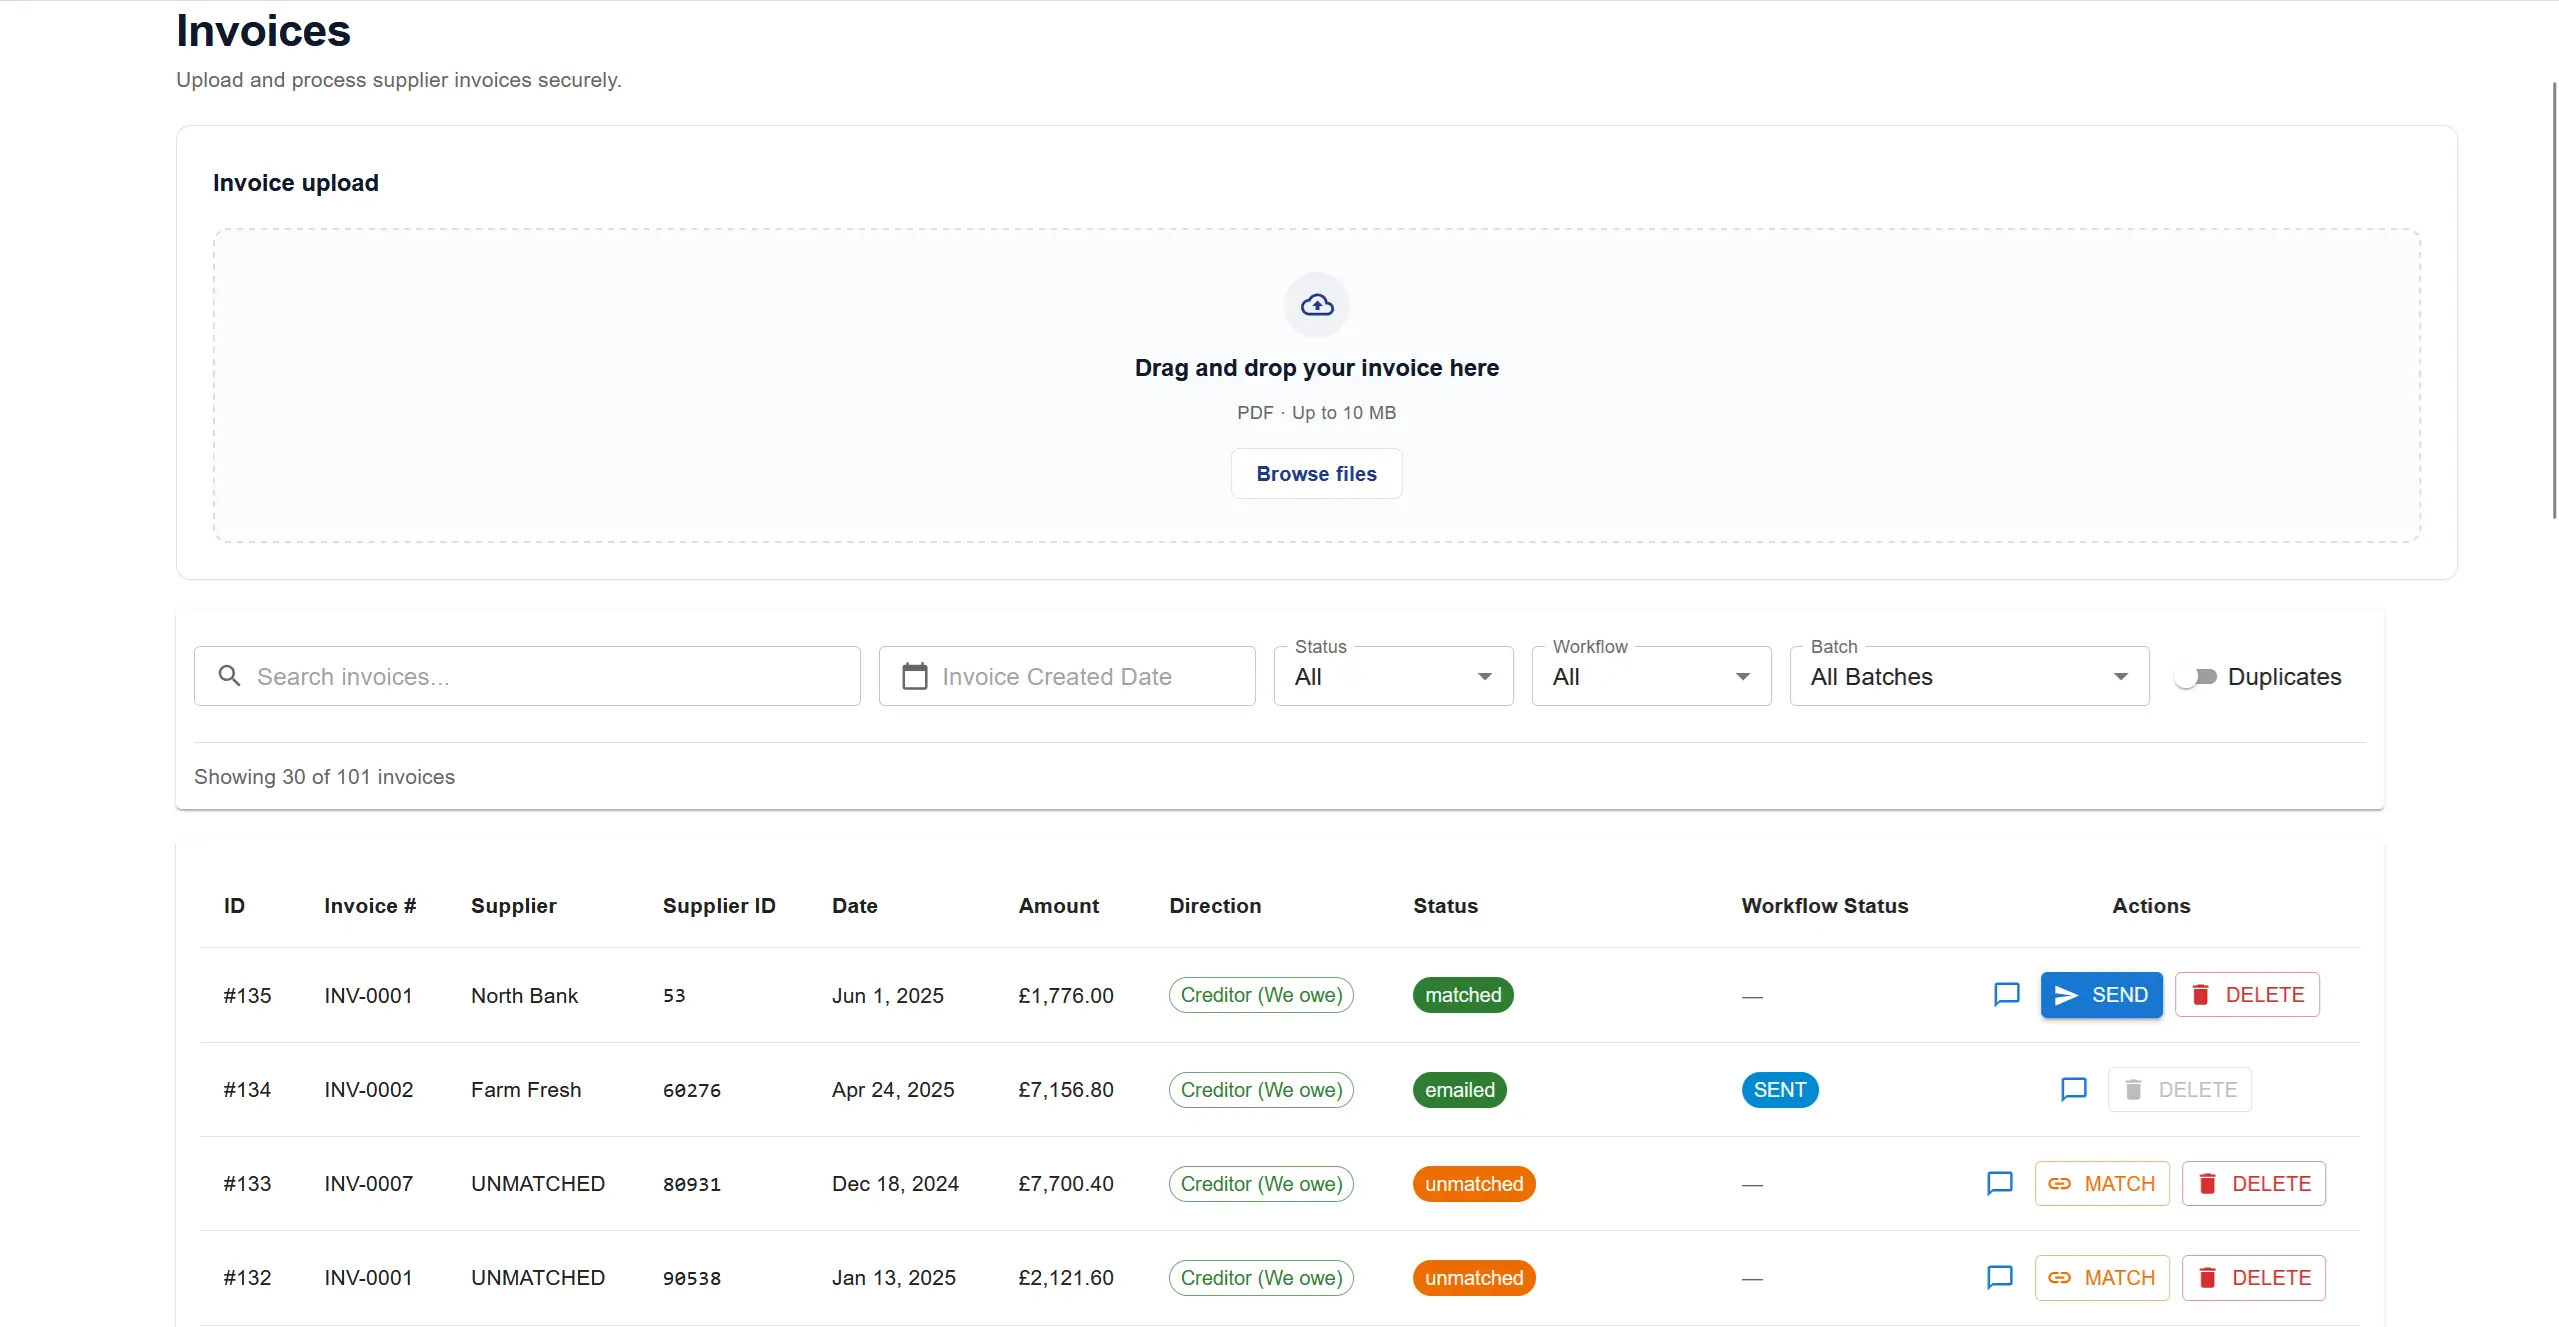Send invoice #135

click(x=2101, y=995)
